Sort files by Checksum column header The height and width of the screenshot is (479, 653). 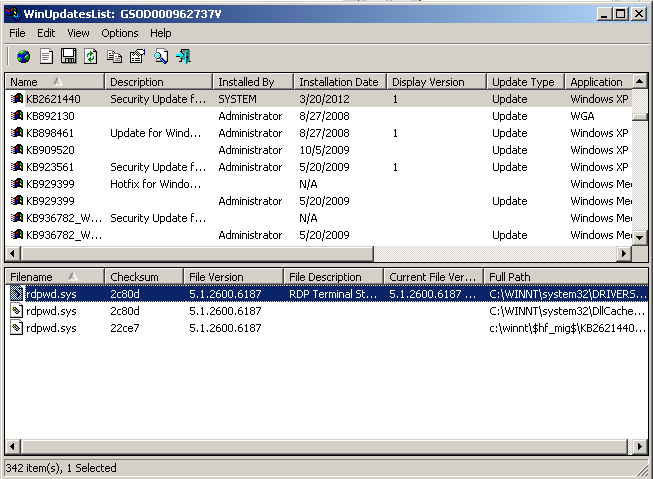(144, 276)
